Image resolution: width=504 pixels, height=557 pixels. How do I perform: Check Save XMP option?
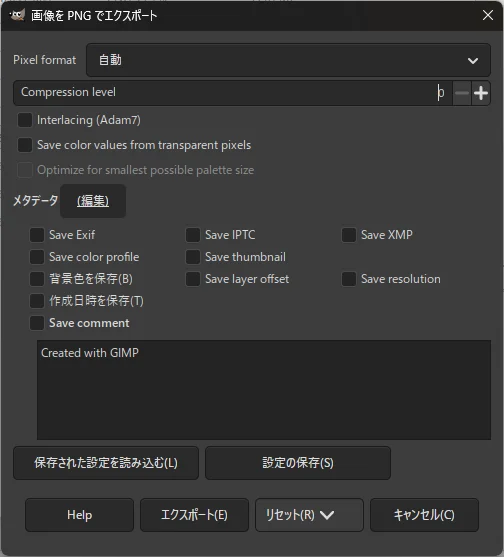coord(349,235)
